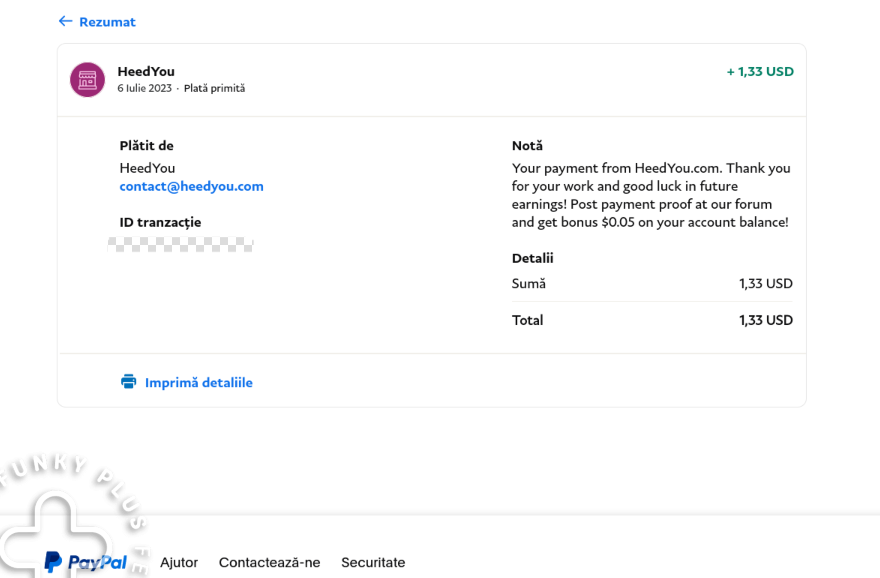Click the Plată primită status text
This screenshot has height=578, width=880.
[x=214, y=88]
